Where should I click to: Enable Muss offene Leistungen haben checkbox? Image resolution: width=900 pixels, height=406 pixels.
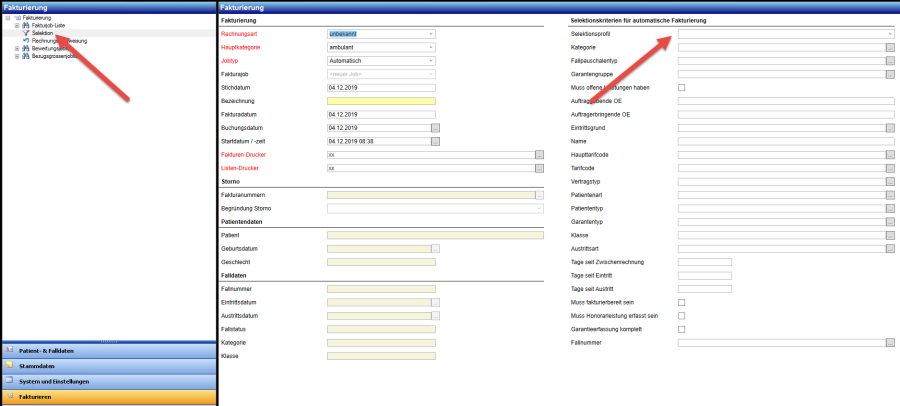click(x=682, y=88)
